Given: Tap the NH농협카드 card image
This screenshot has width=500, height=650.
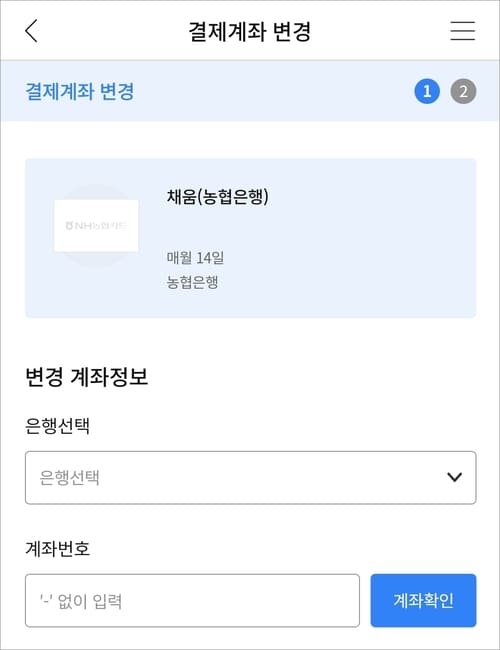Looking at the screenshot, I should 96,226.
